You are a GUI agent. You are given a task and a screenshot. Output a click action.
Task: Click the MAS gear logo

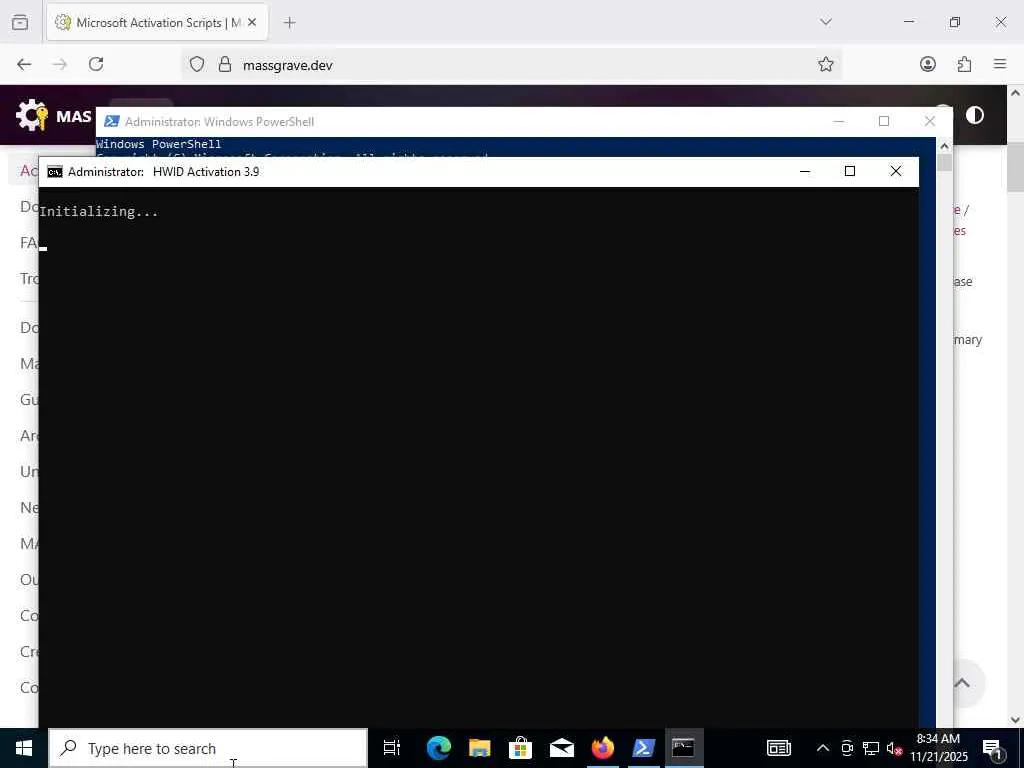(32, 116)
